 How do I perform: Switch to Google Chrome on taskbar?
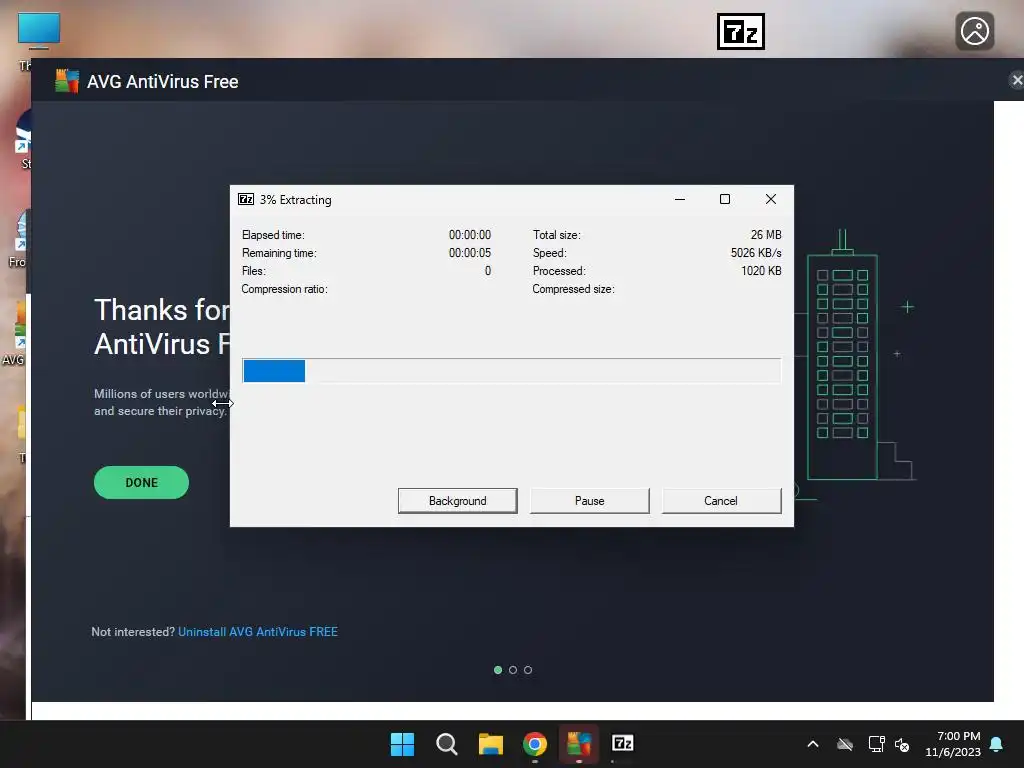coord(535,744)
